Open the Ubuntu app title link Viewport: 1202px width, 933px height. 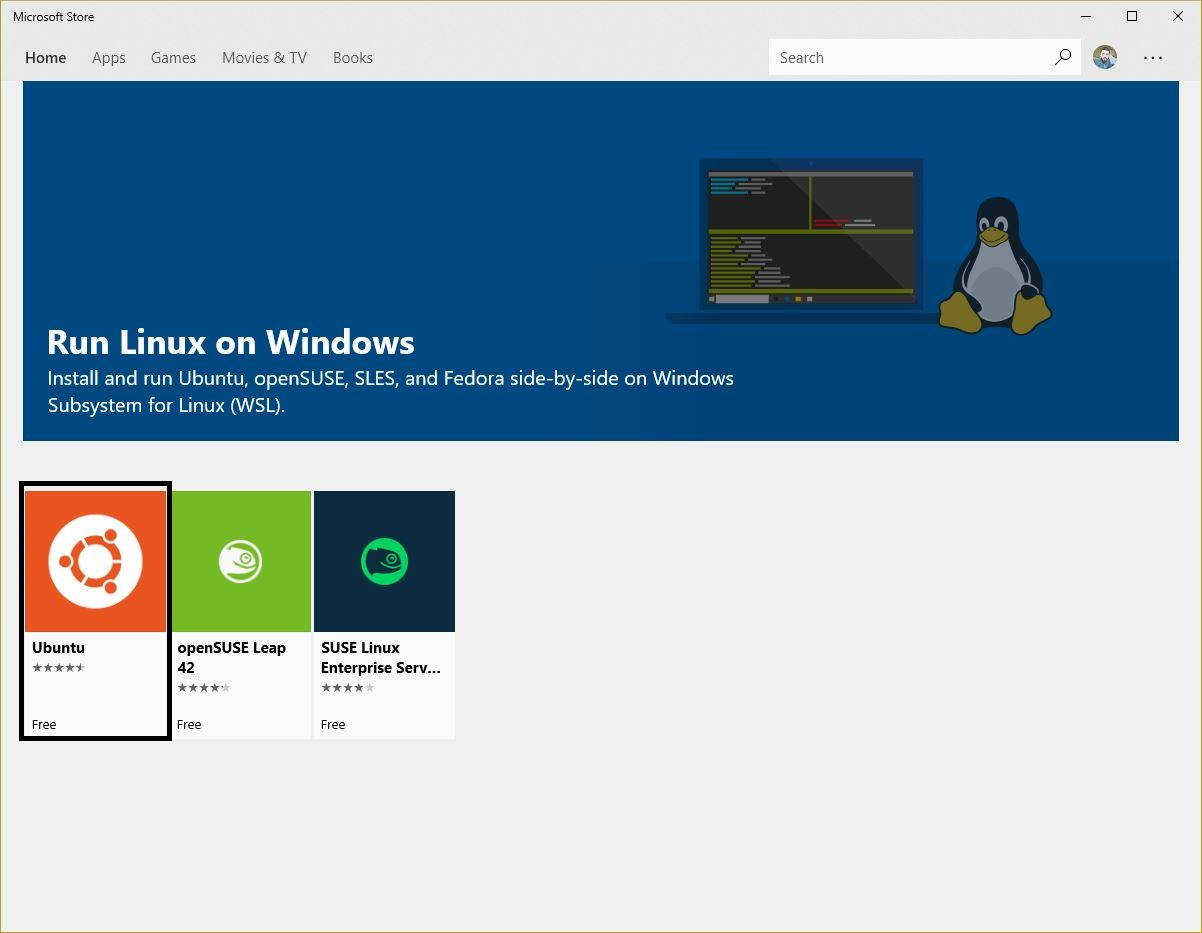[58, 647]
